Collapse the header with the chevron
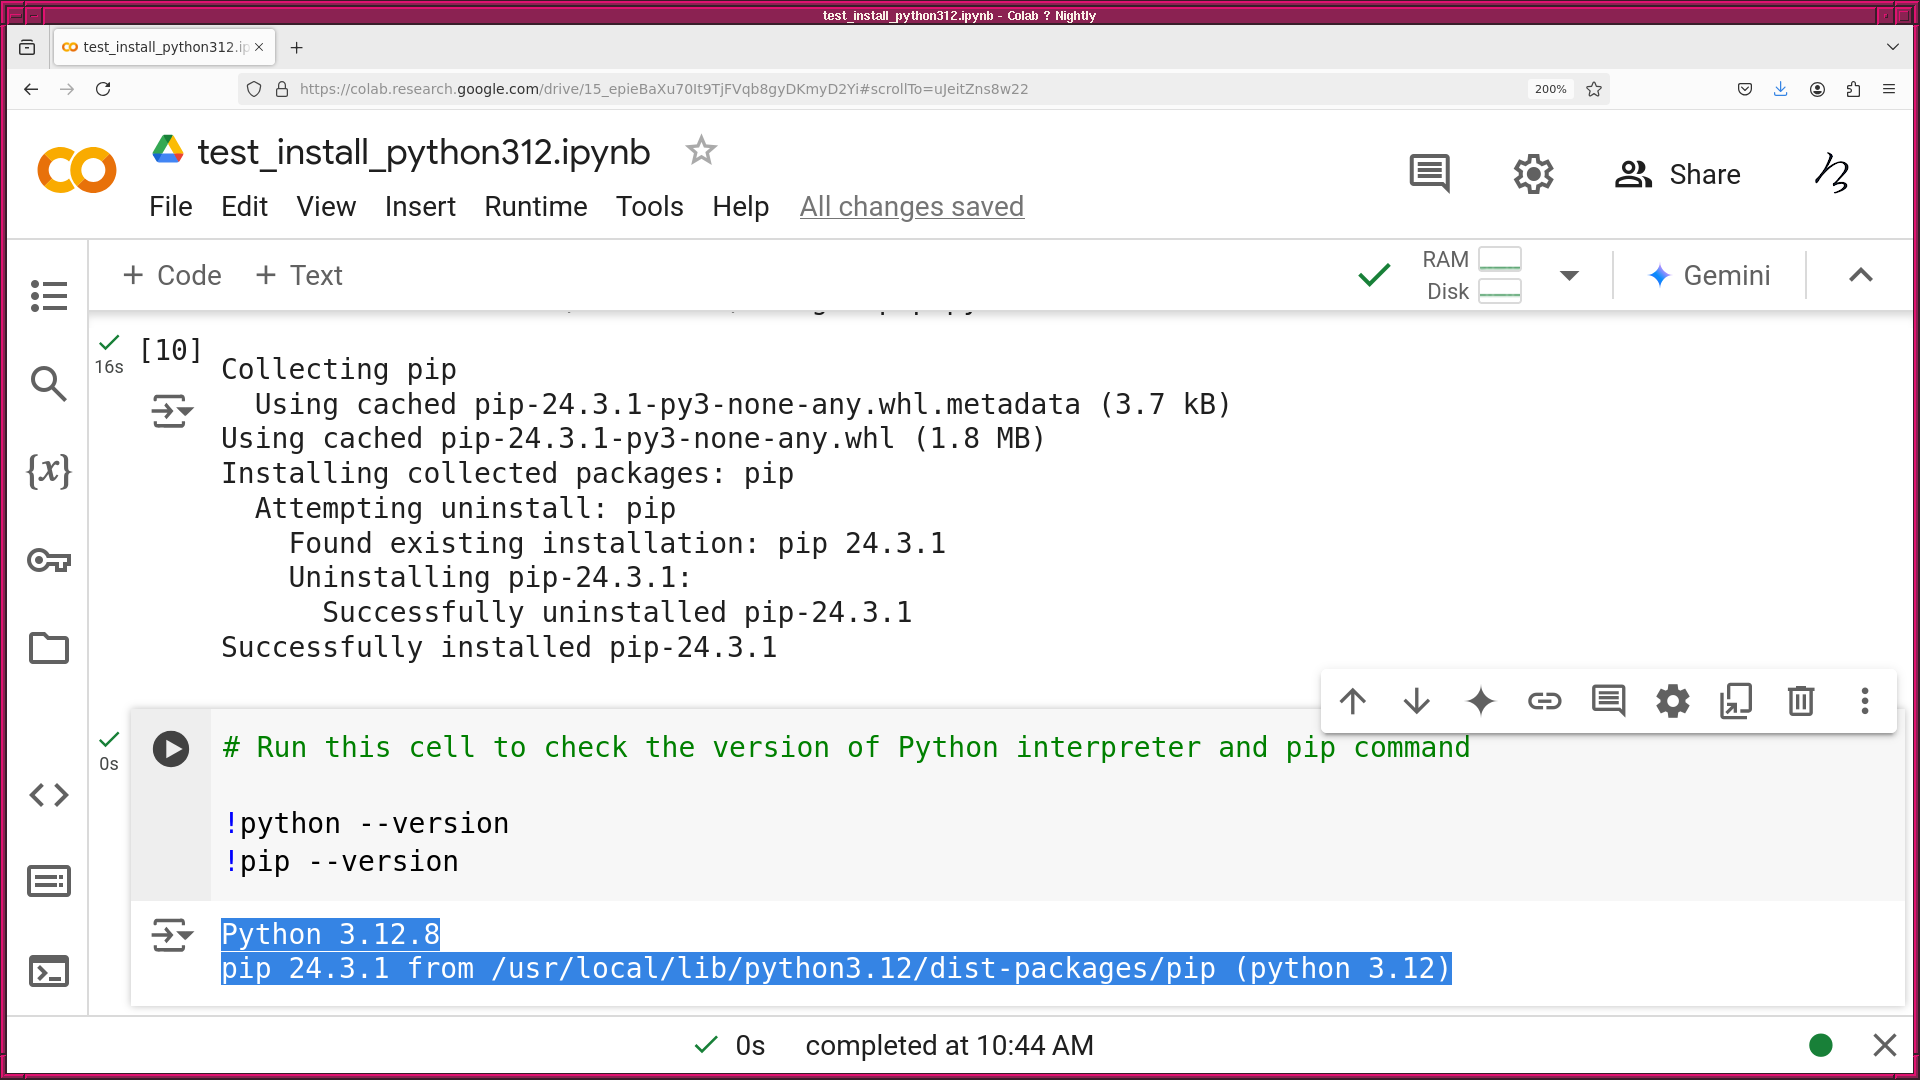The width and height of the screenshot is (1920, 1080). (x=1860, y=275)
